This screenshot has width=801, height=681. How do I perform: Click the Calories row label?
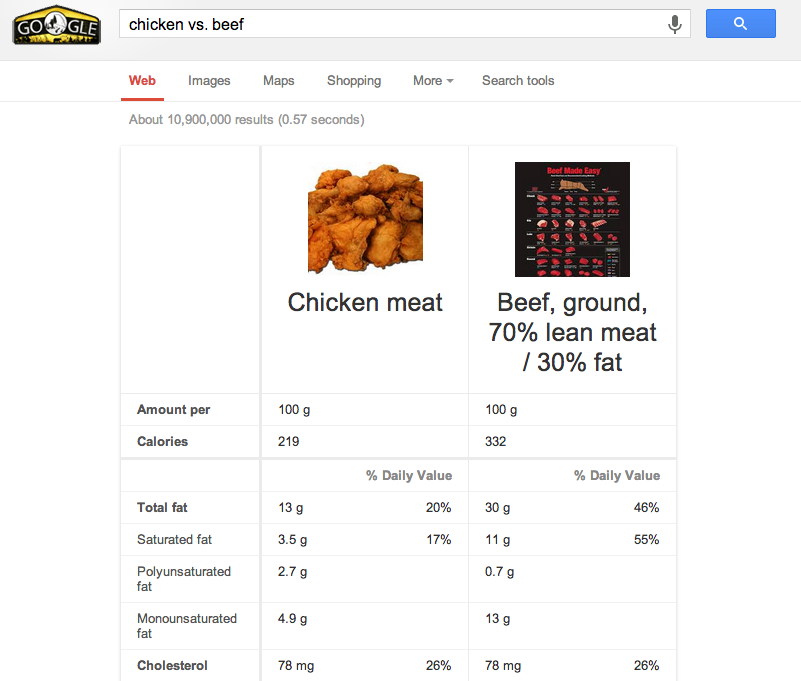pos(162,441)
